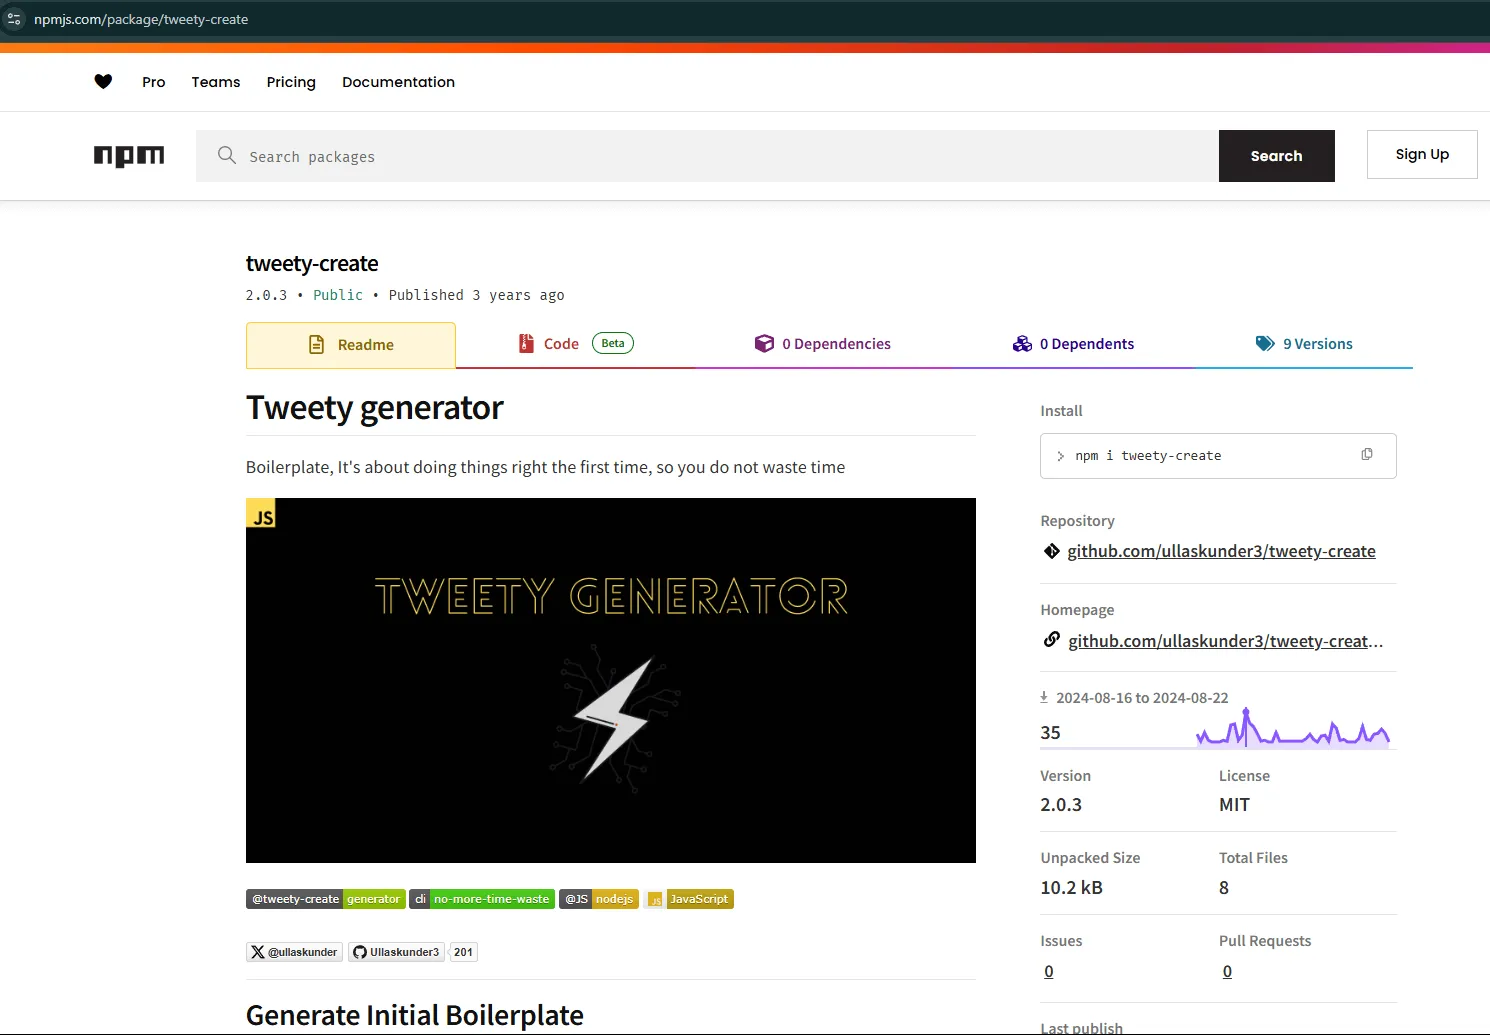The height and width of the screenshot is (1035, 1490).
Task: Open the 0 Dependencies tab
Action: click(823, 344)
